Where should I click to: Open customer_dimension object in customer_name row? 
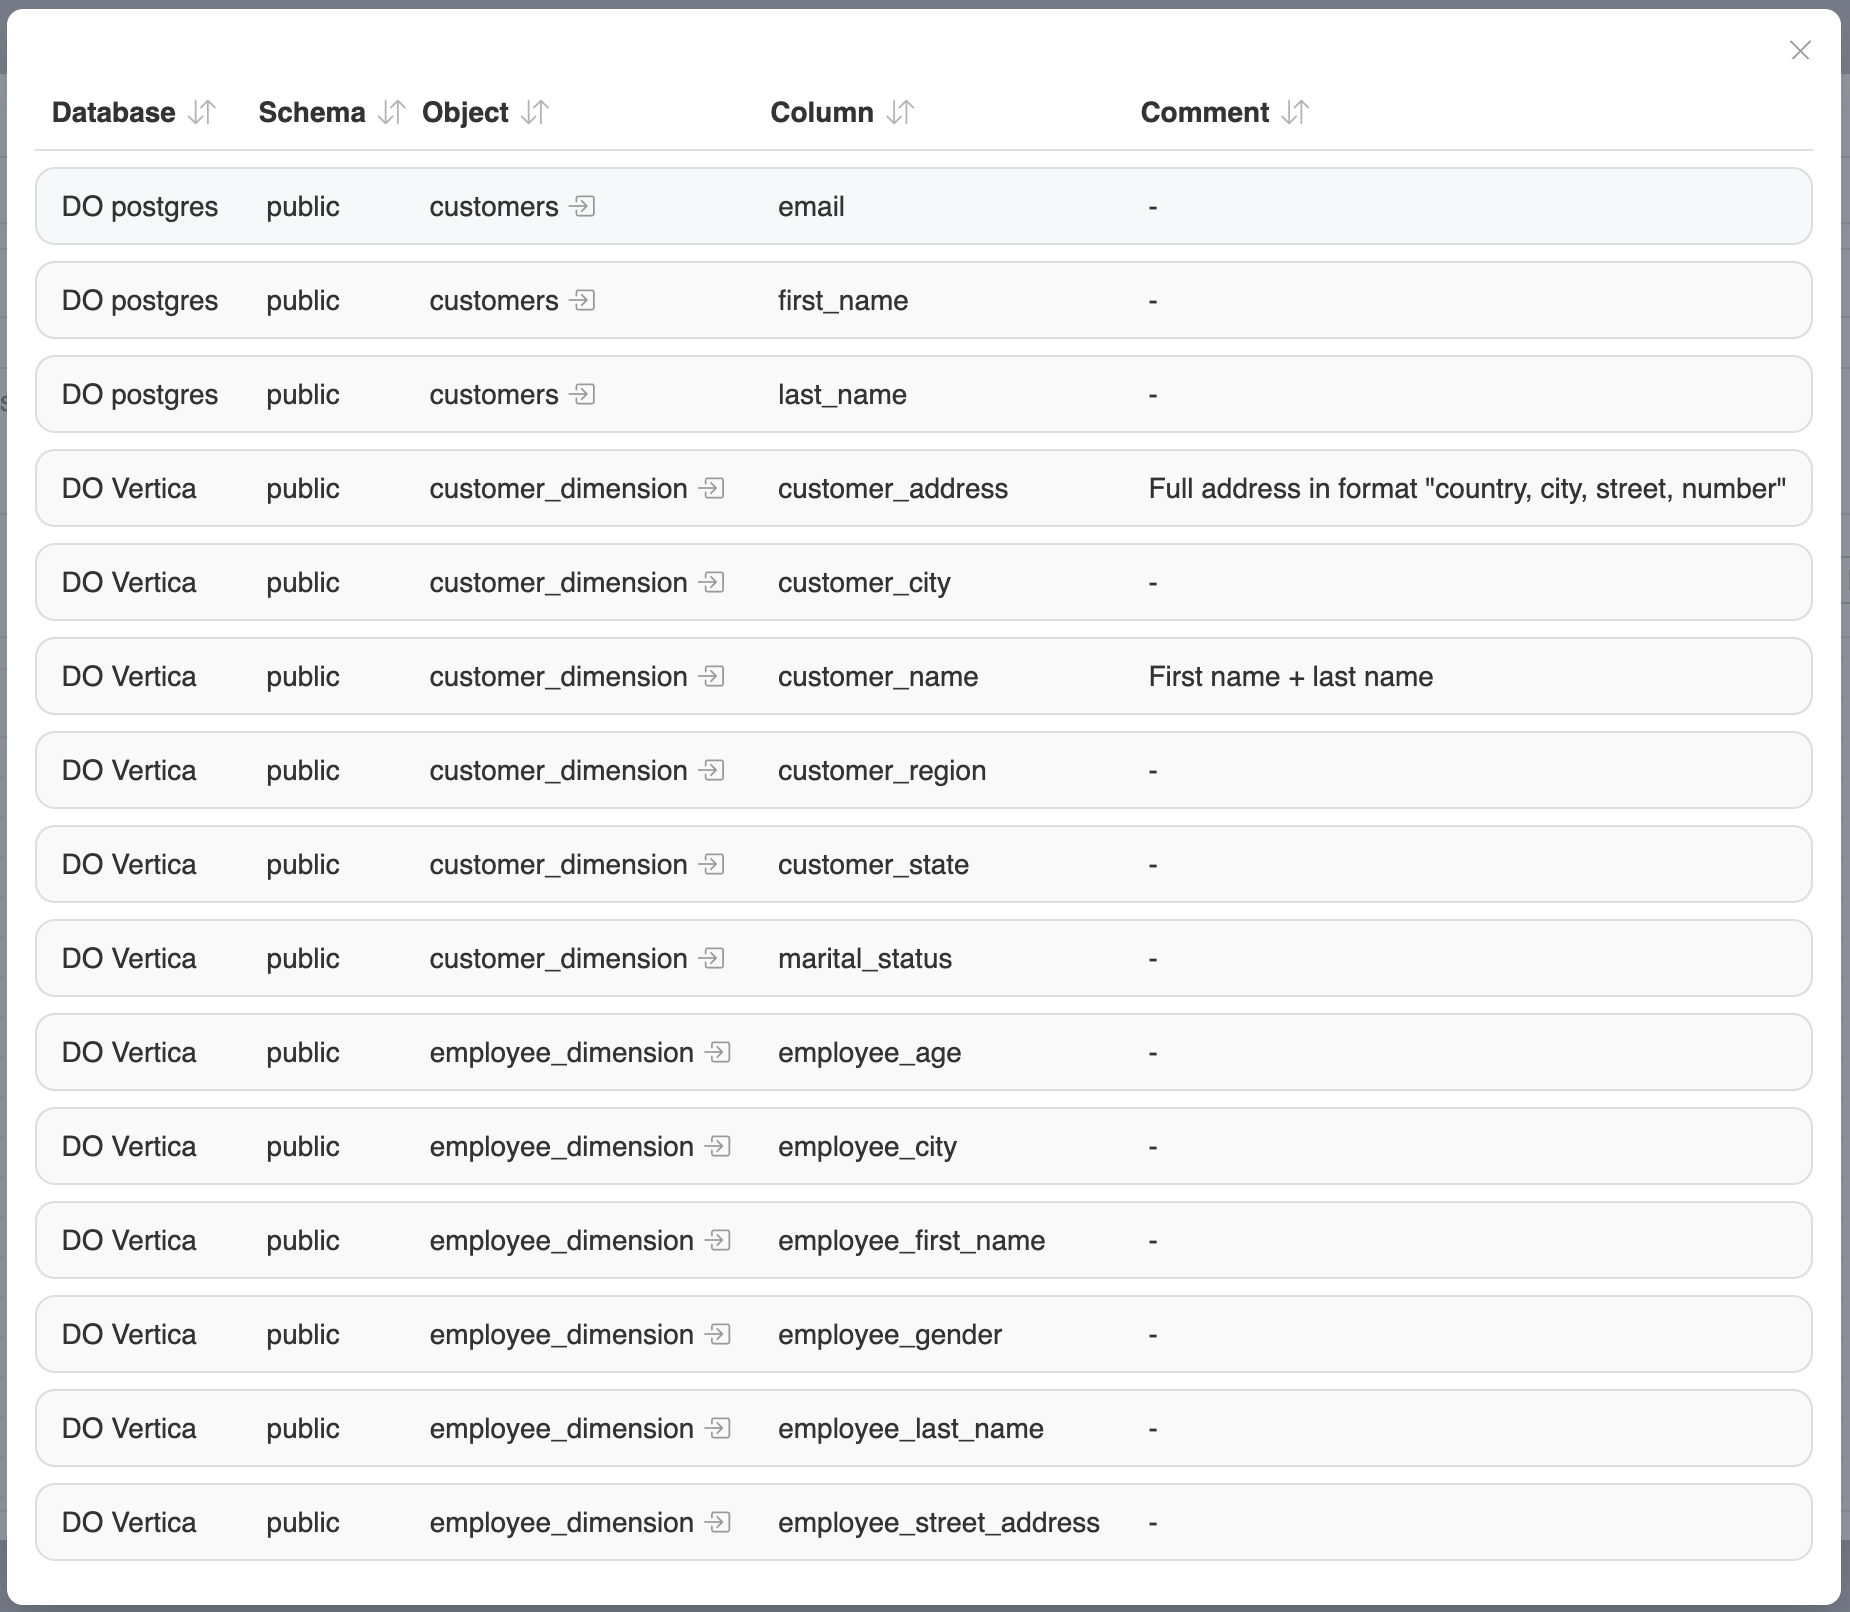(712, 676)
